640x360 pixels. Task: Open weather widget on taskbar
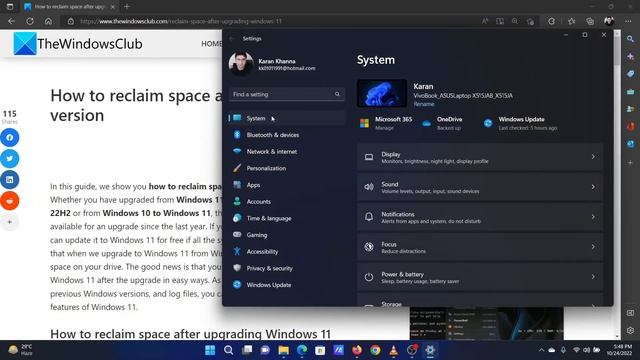pos(20,350)
